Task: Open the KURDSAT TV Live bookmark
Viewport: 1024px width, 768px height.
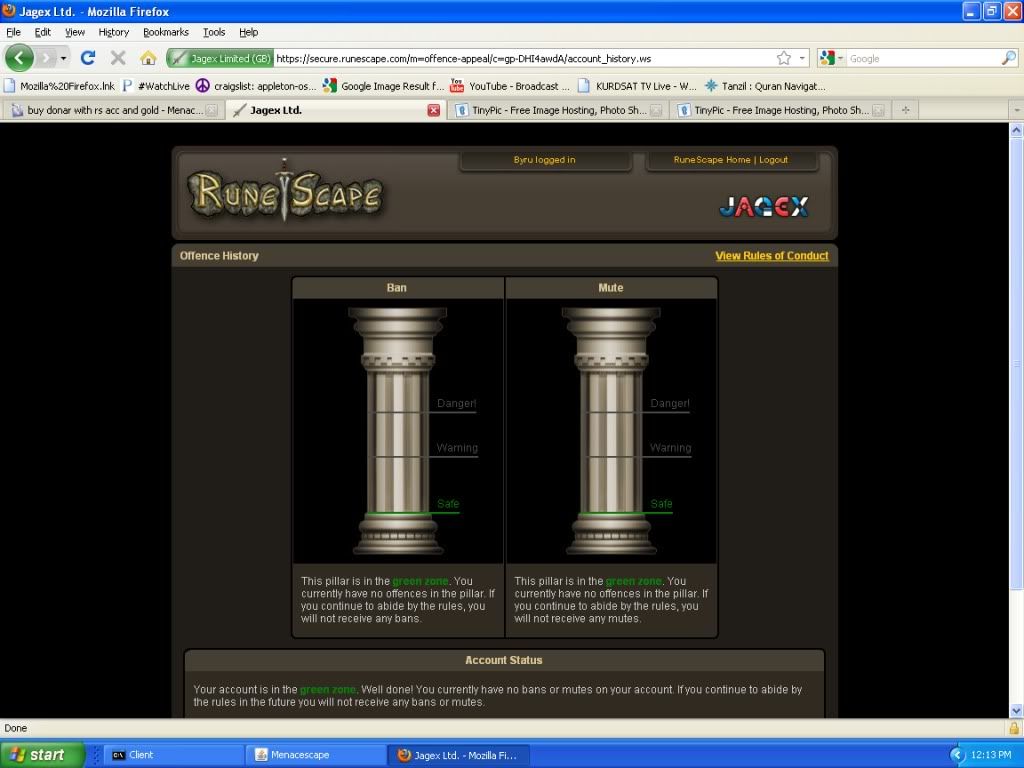Action: [x=637, y=86]
